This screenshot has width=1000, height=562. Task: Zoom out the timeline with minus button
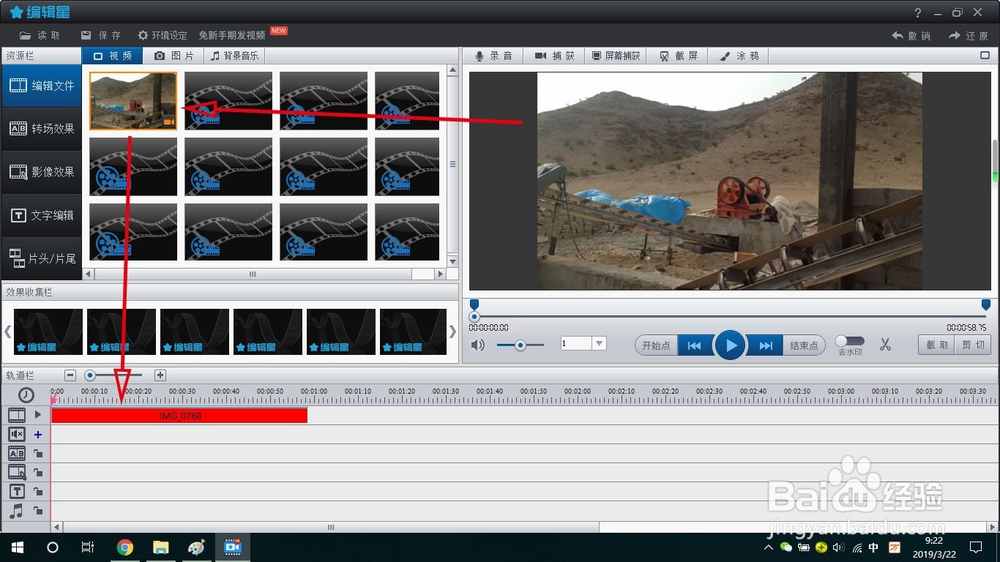click(x=70, y=375)
